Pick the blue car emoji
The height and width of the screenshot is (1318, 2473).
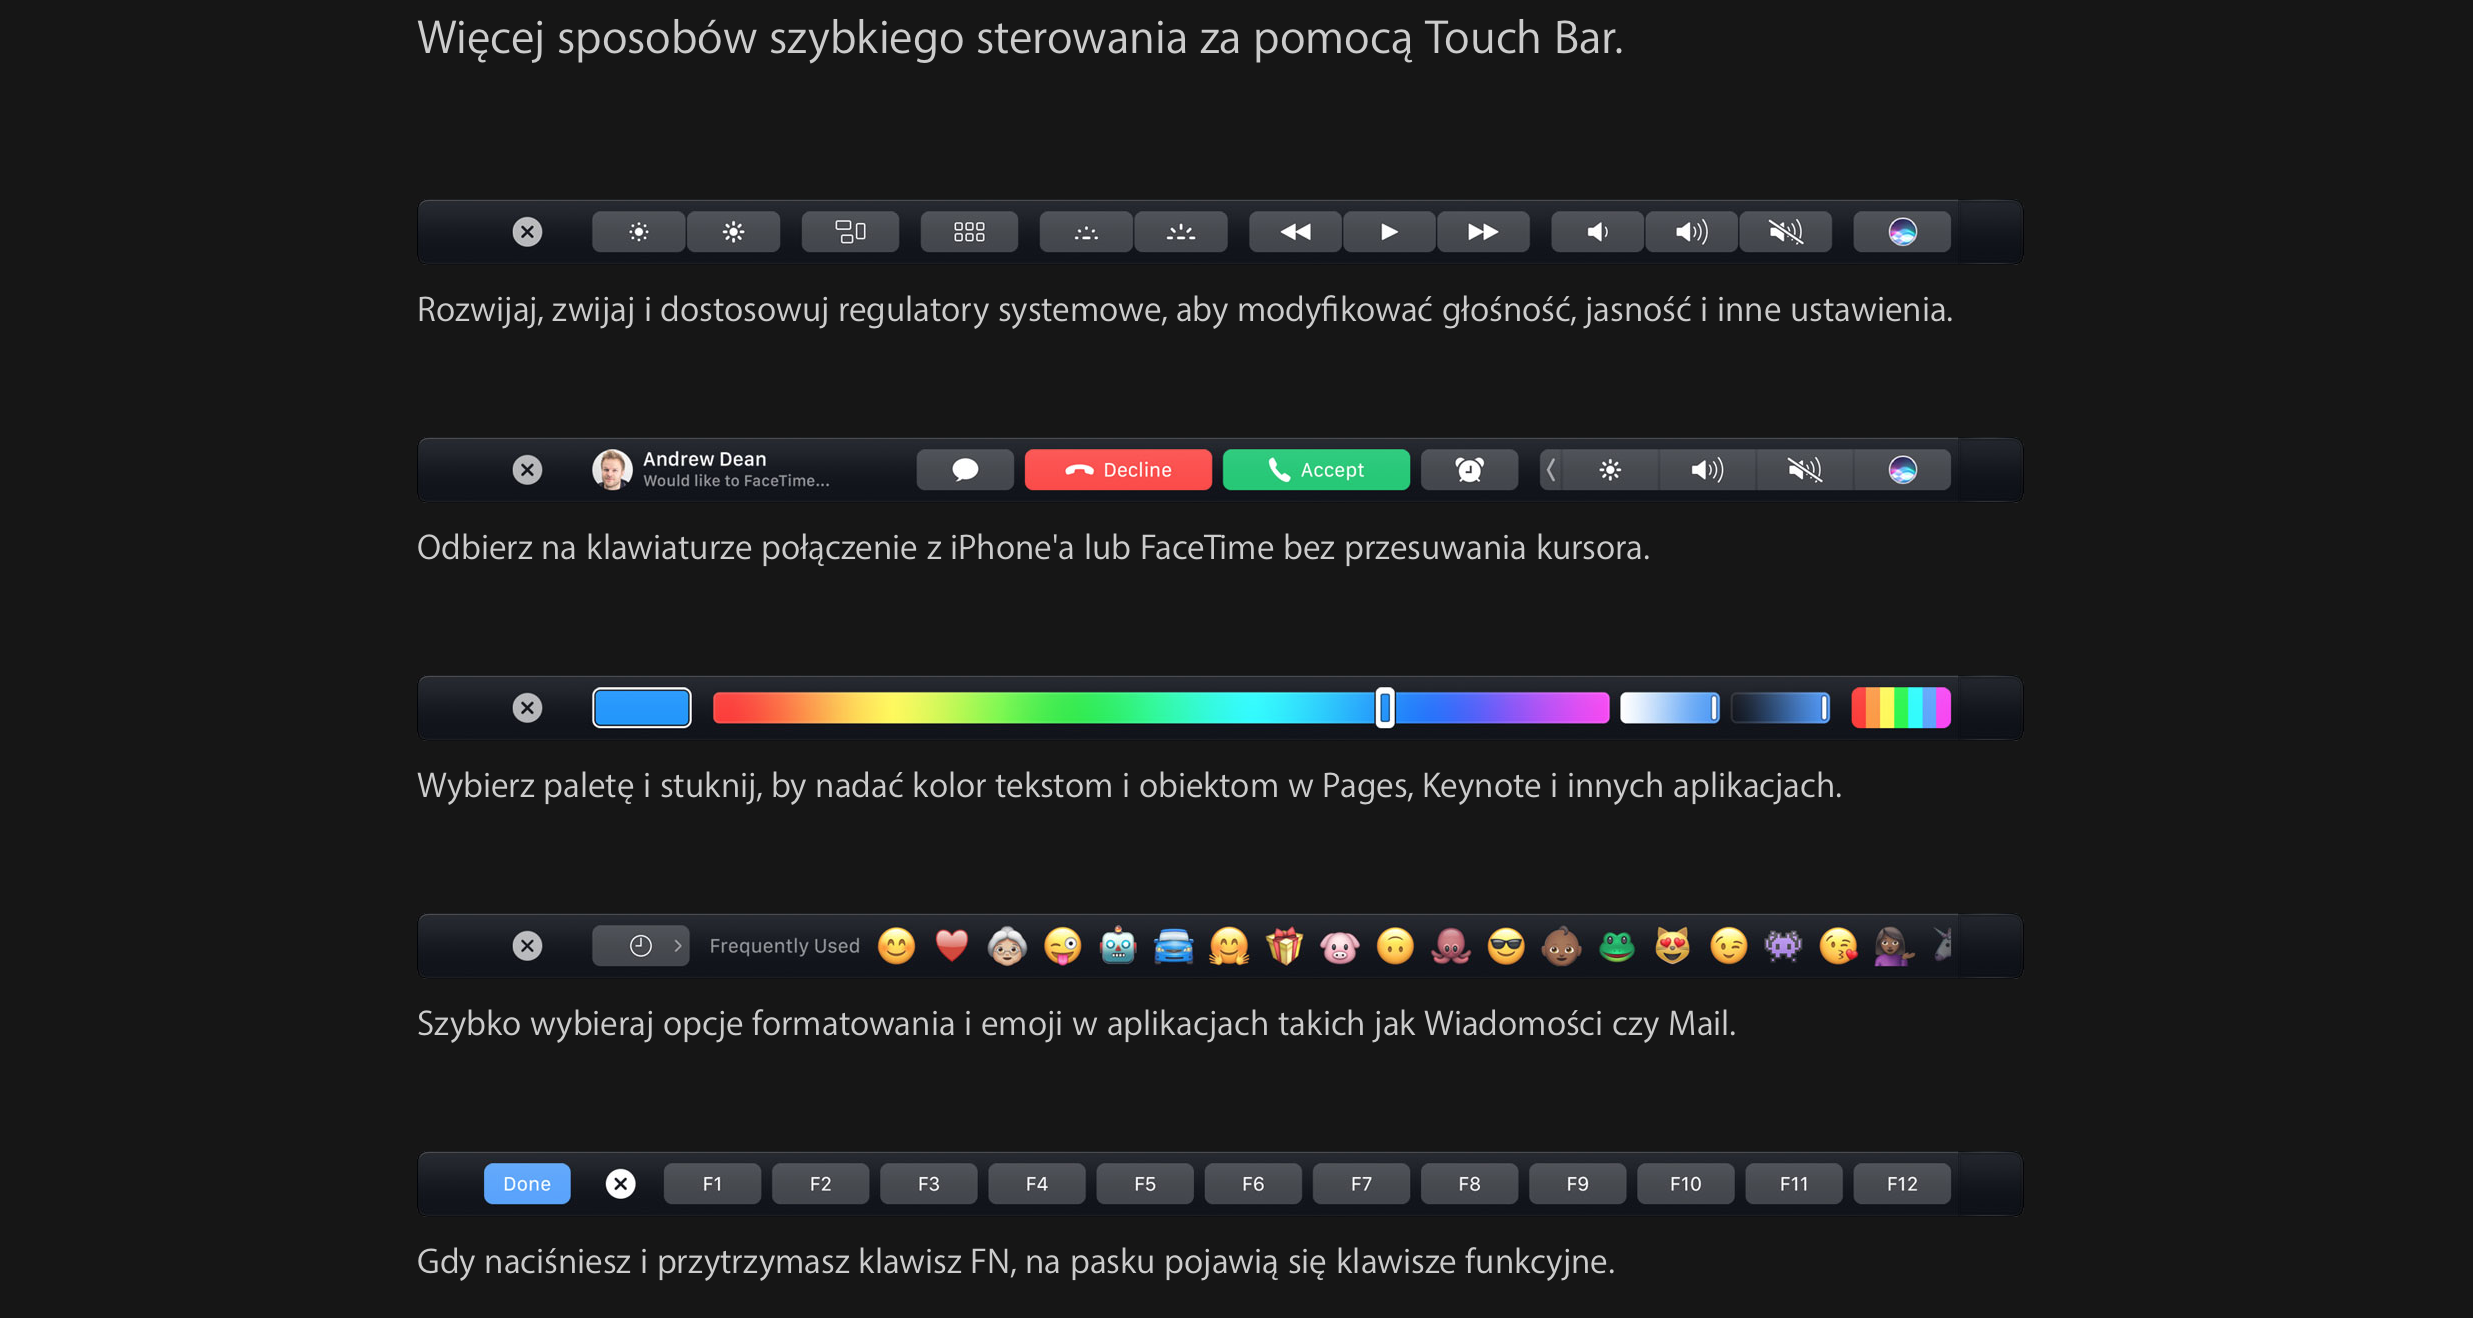point(1174,946)
